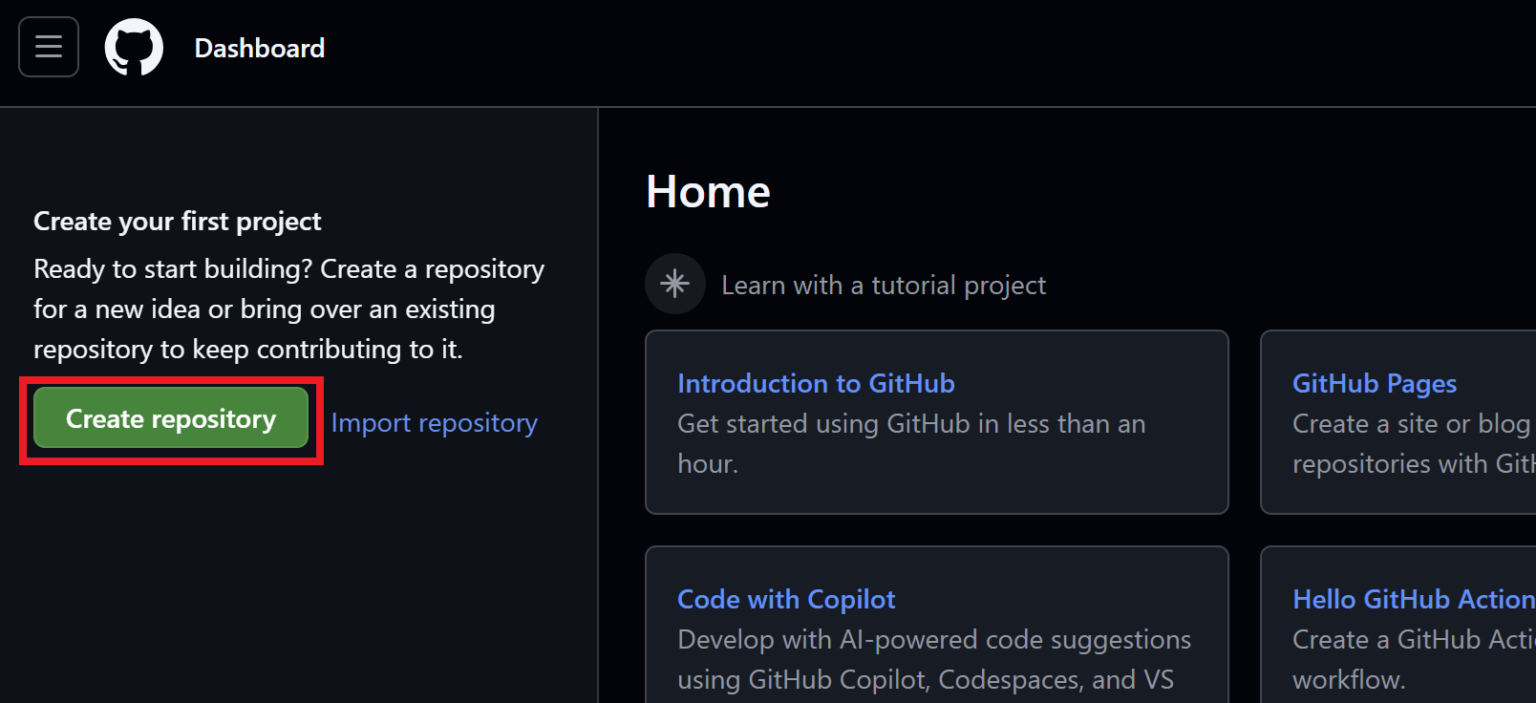The width and height of the screenshot is (1536, 703).
Task: Click Learn with a tutorial project text
Action: pyautogui.click(x=884, y=284)
